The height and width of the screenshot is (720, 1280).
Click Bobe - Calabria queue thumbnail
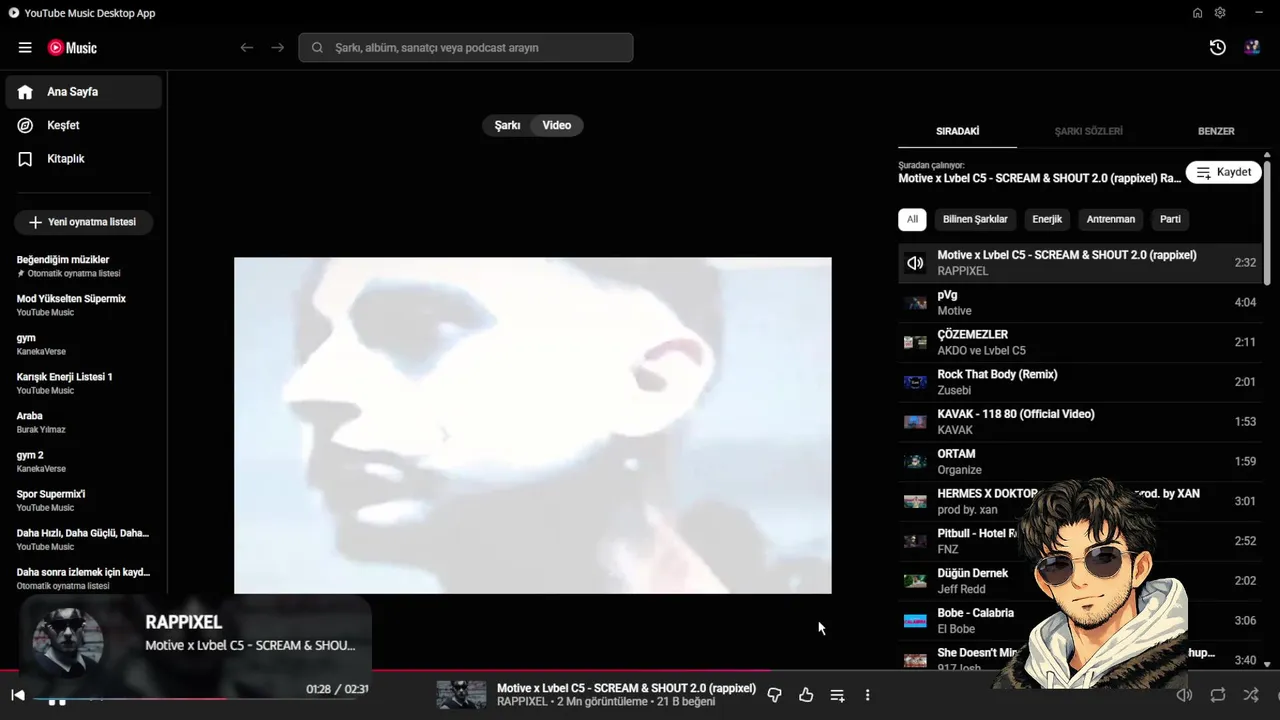click(915, 621)
